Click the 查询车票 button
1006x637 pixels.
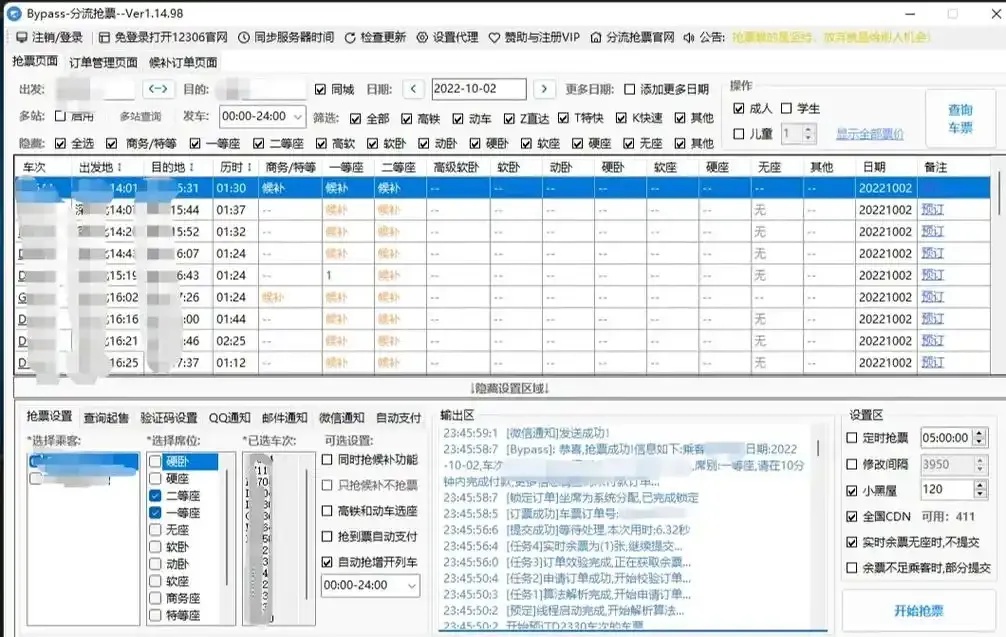960,119
